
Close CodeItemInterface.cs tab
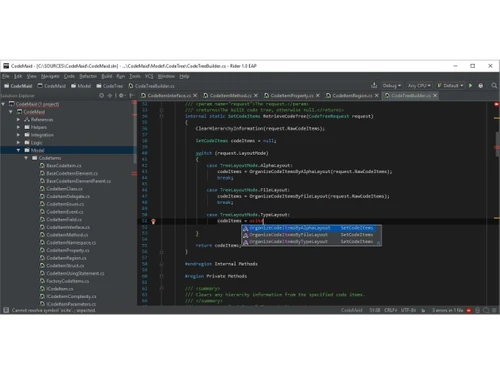[195, 95]
